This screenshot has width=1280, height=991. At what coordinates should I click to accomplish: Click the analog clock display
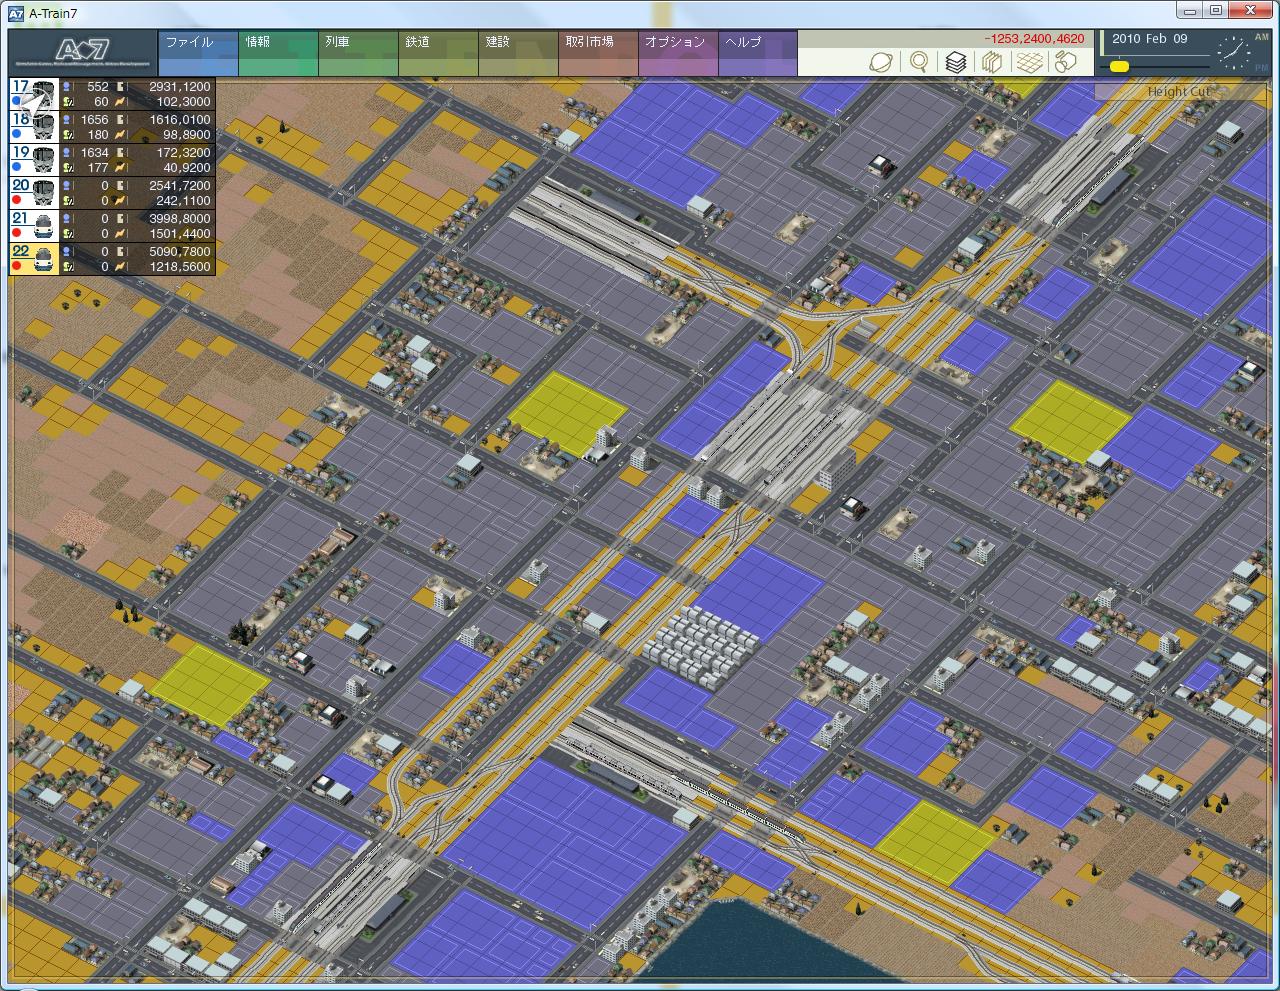1233,51
